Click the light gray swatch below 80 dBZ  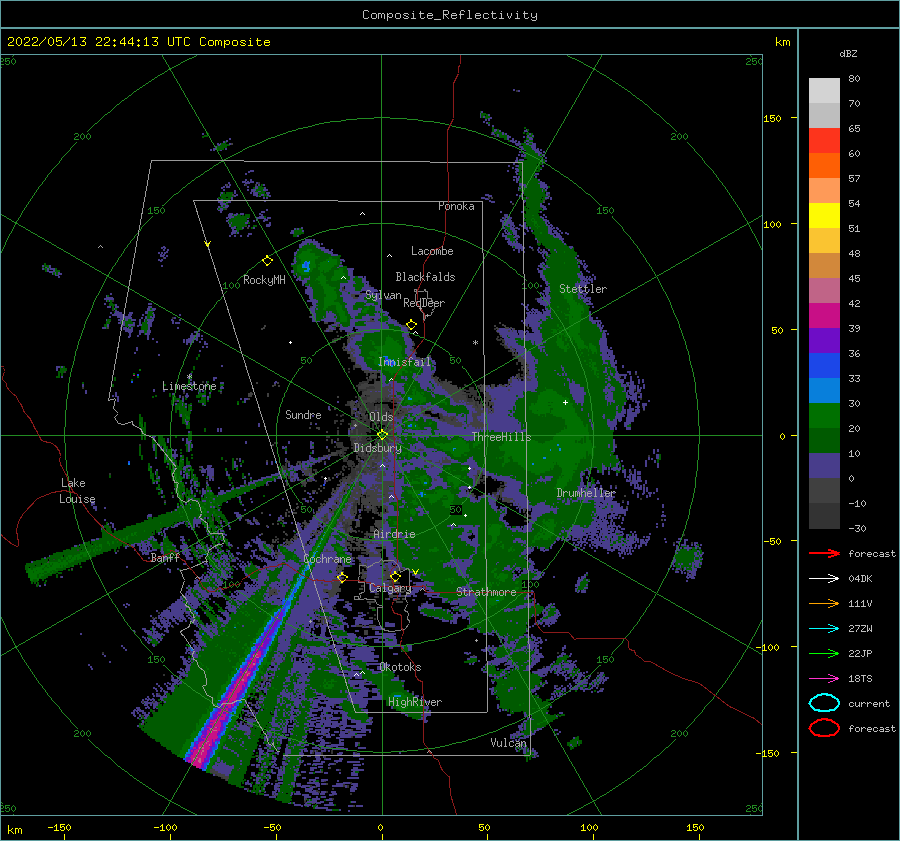[824, 91]
